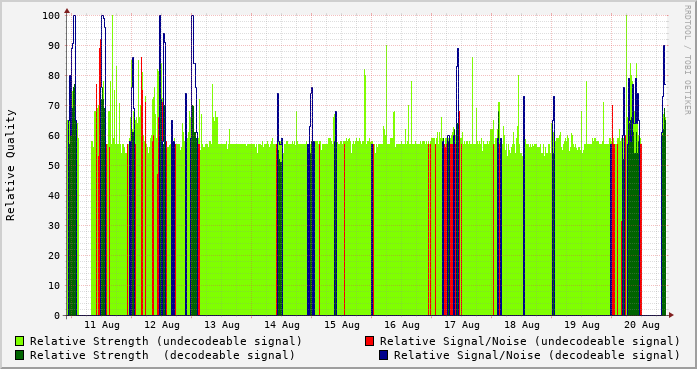Click the '16 Aug' date label
The height and width of the screenshot is (369, 697).
click(x=402, y=325)
